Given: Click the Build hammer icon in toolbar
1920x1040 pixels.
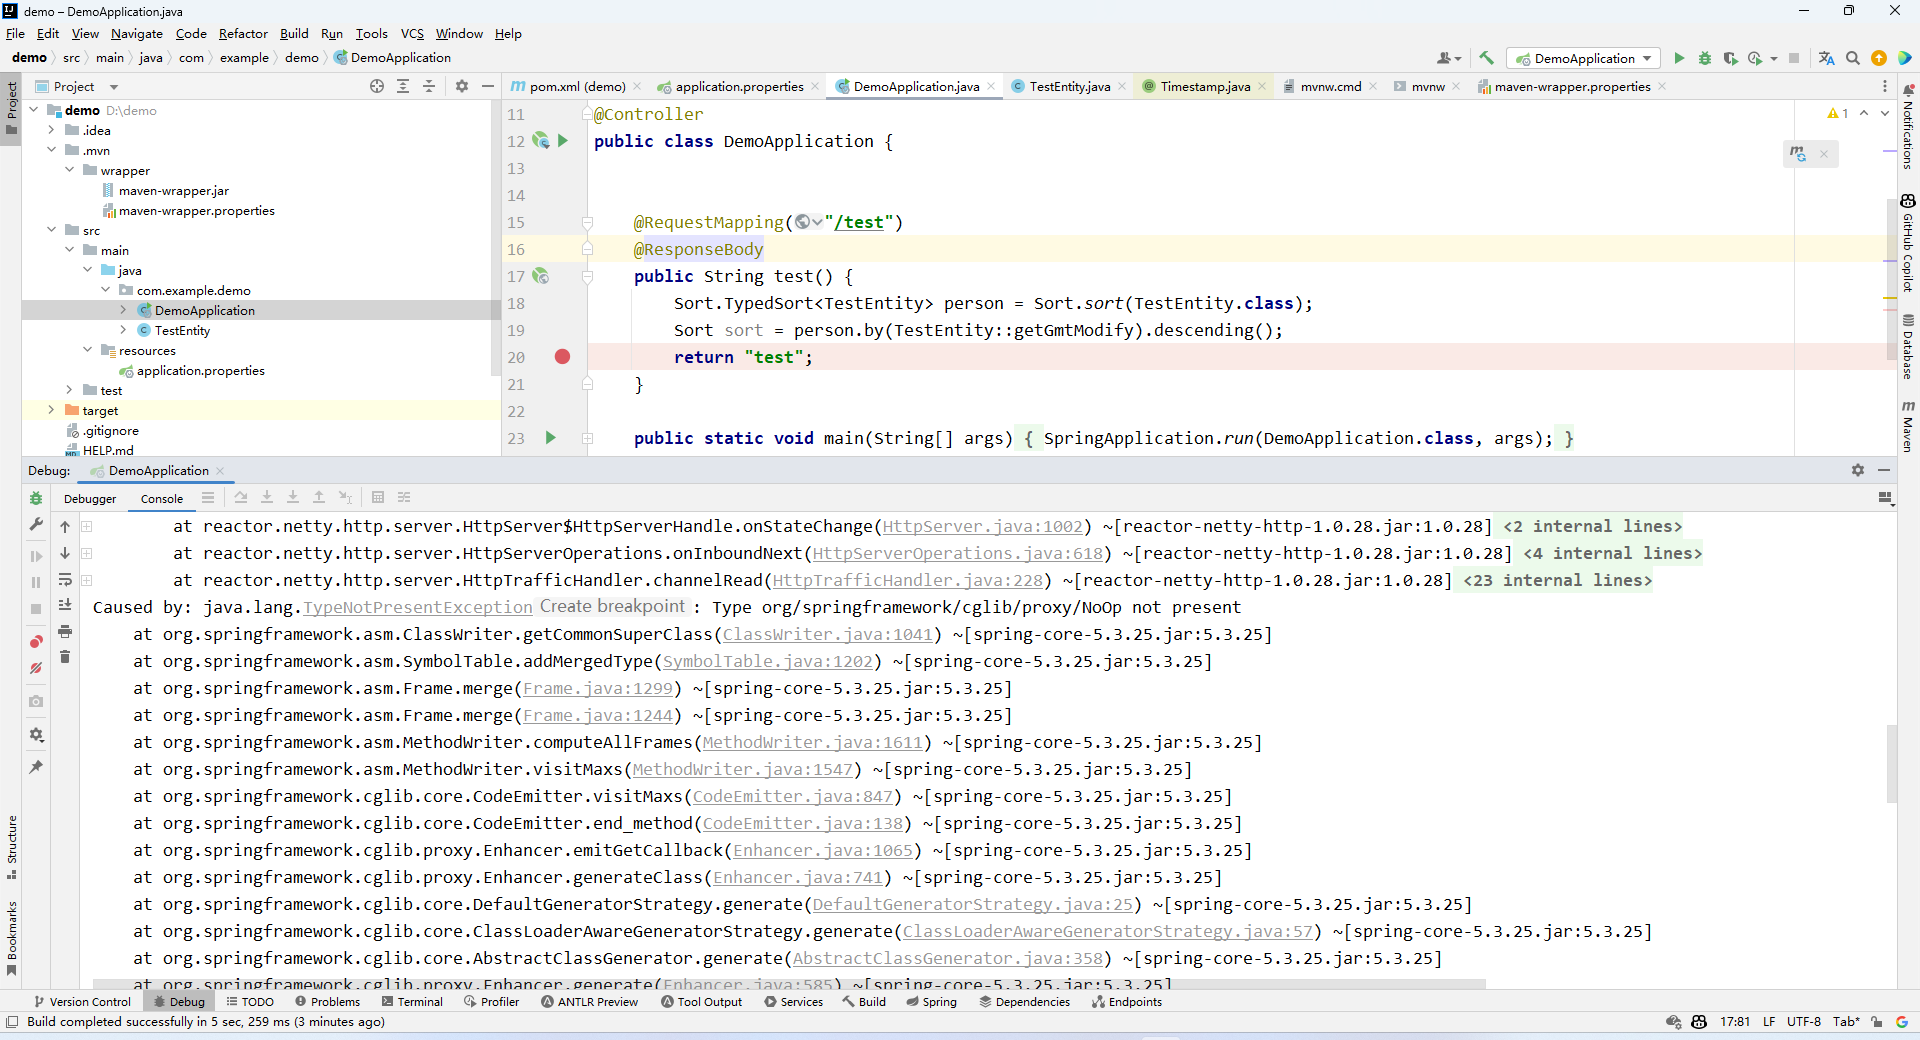Looking at the screenshot, I should click(1486, 58).
